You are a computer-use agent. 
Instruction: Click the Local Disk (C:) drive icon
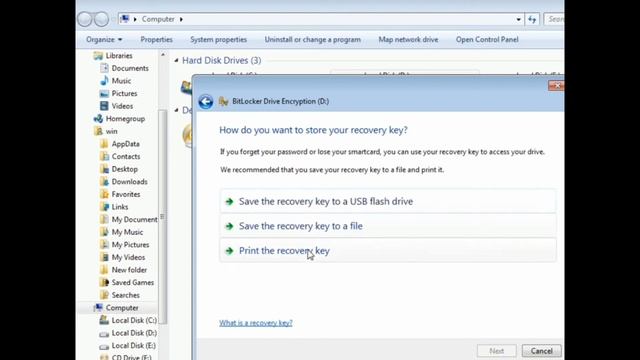(x=104, y=320)
